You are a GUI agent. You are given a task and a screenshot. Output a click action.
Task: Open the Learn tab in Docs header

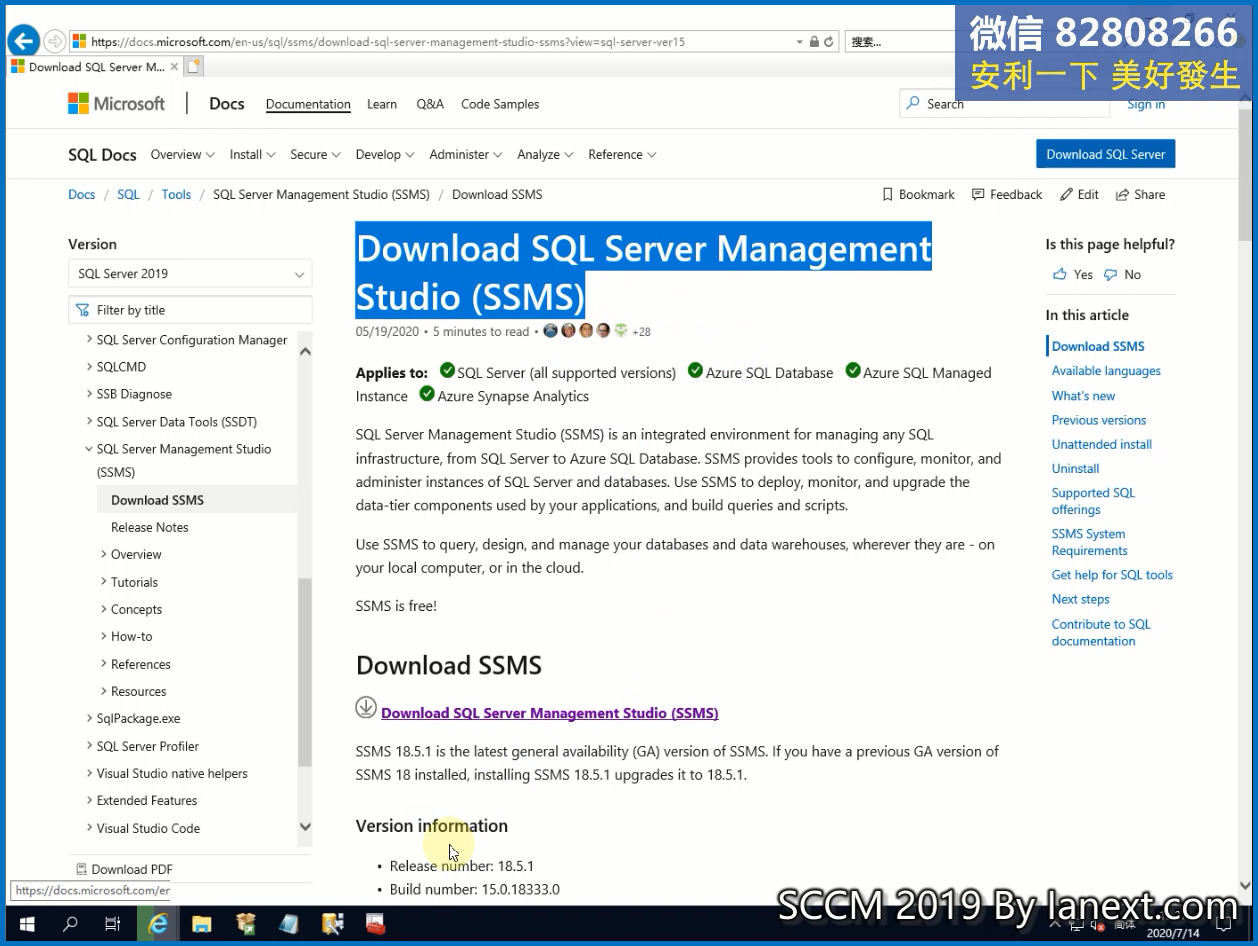(382, 104)
